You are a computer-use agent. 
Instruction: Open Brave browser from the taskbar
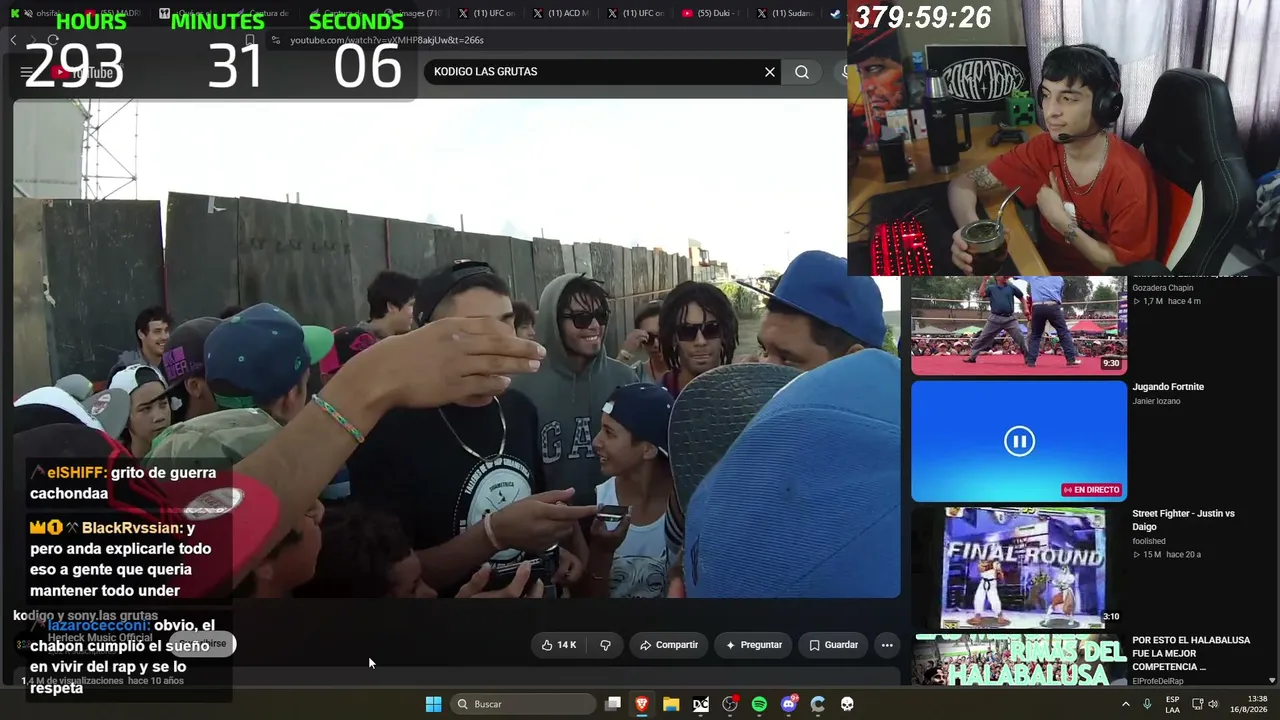tap(642, 704)
